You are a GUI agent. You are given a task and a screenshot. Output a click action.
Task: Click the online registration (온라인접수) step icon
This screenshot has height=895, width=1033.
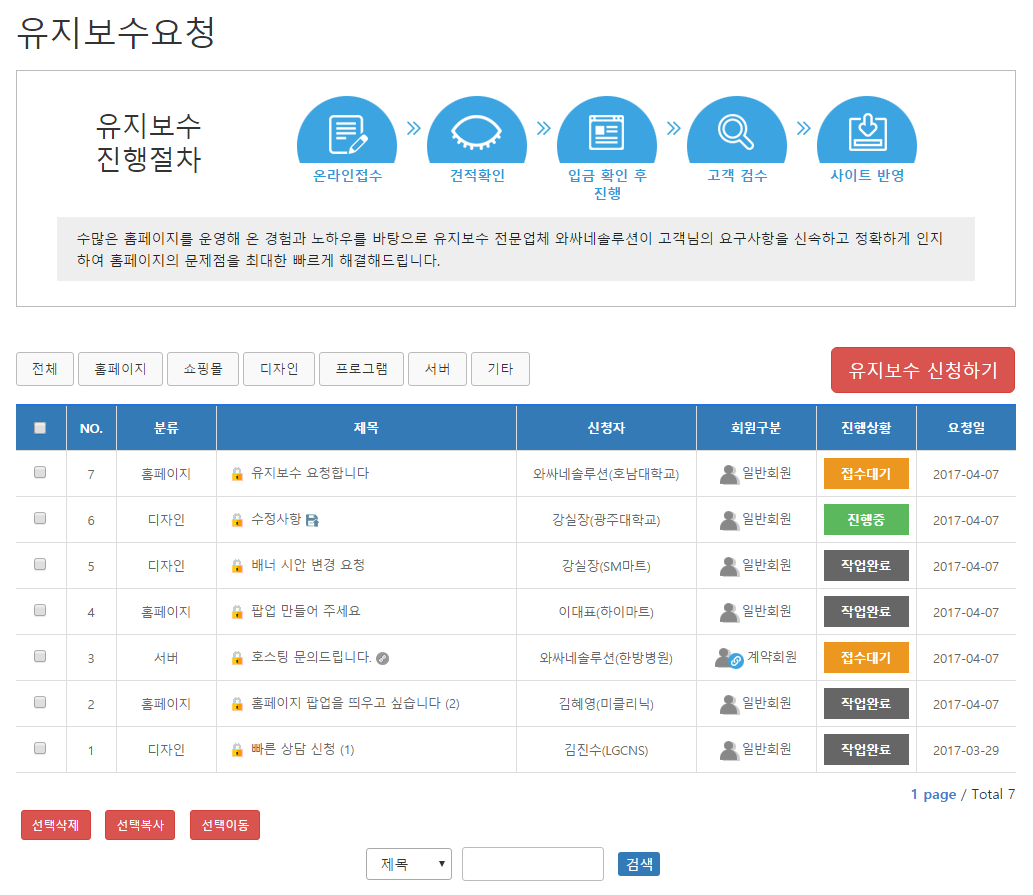pos(347,132)
